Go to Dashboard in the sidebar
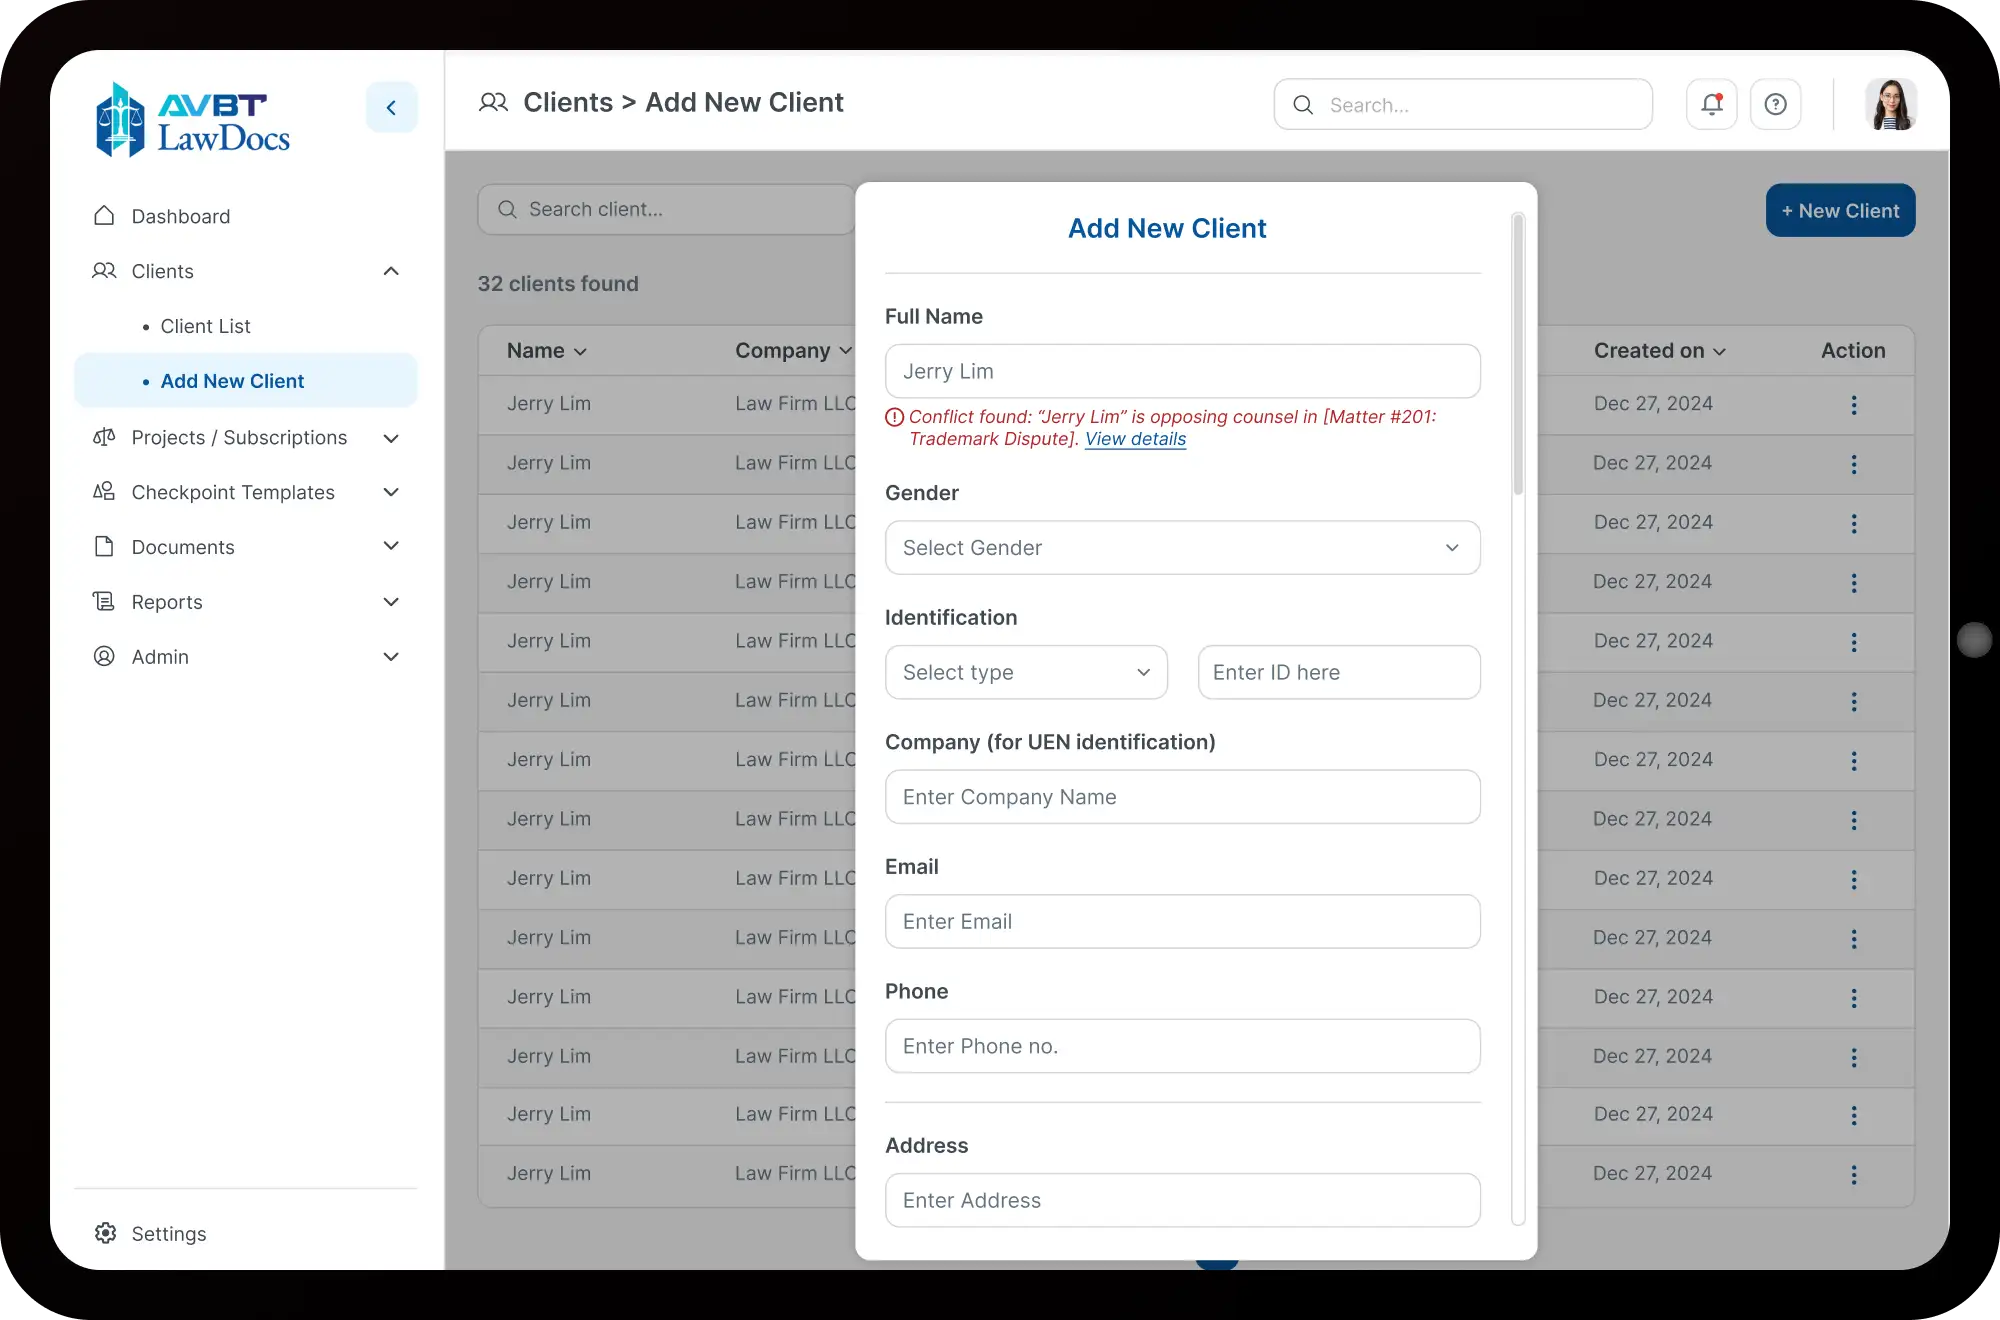The height and width of the screenshot is (1320, 2000). [180, 216]
